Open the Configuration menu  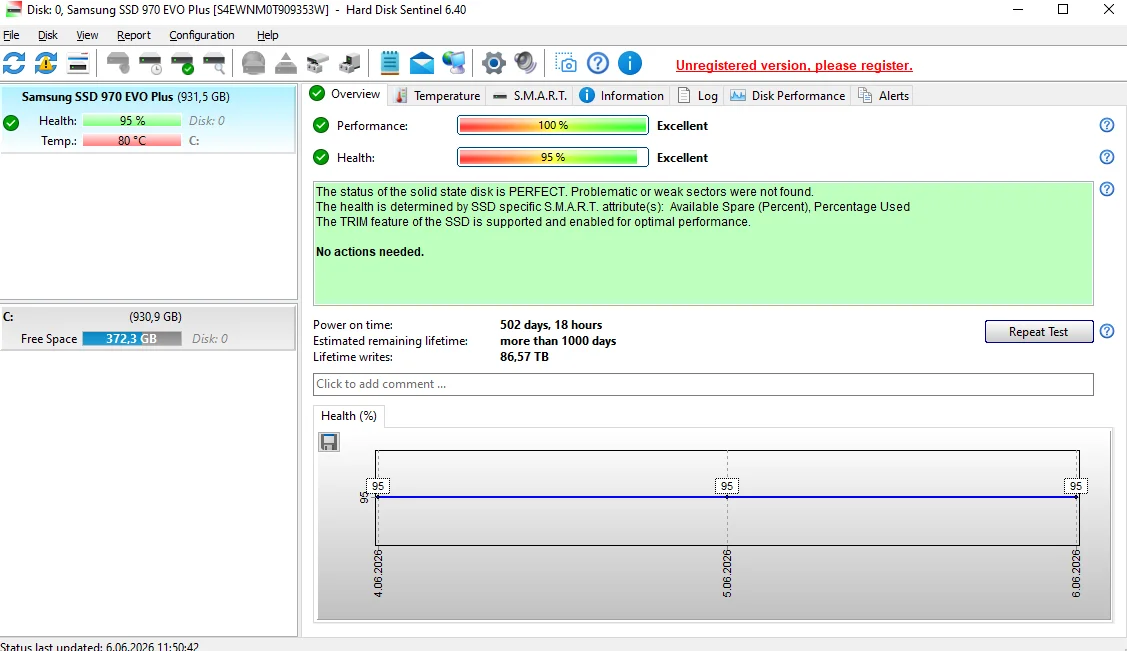(202, 35)
